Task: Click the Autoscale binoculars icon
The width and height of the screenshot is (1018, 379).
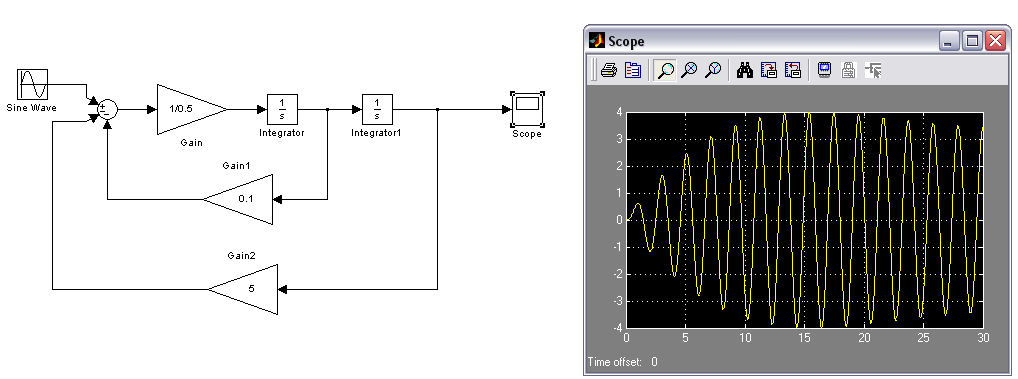Action: pyautogui.click(x=745, y=70)
